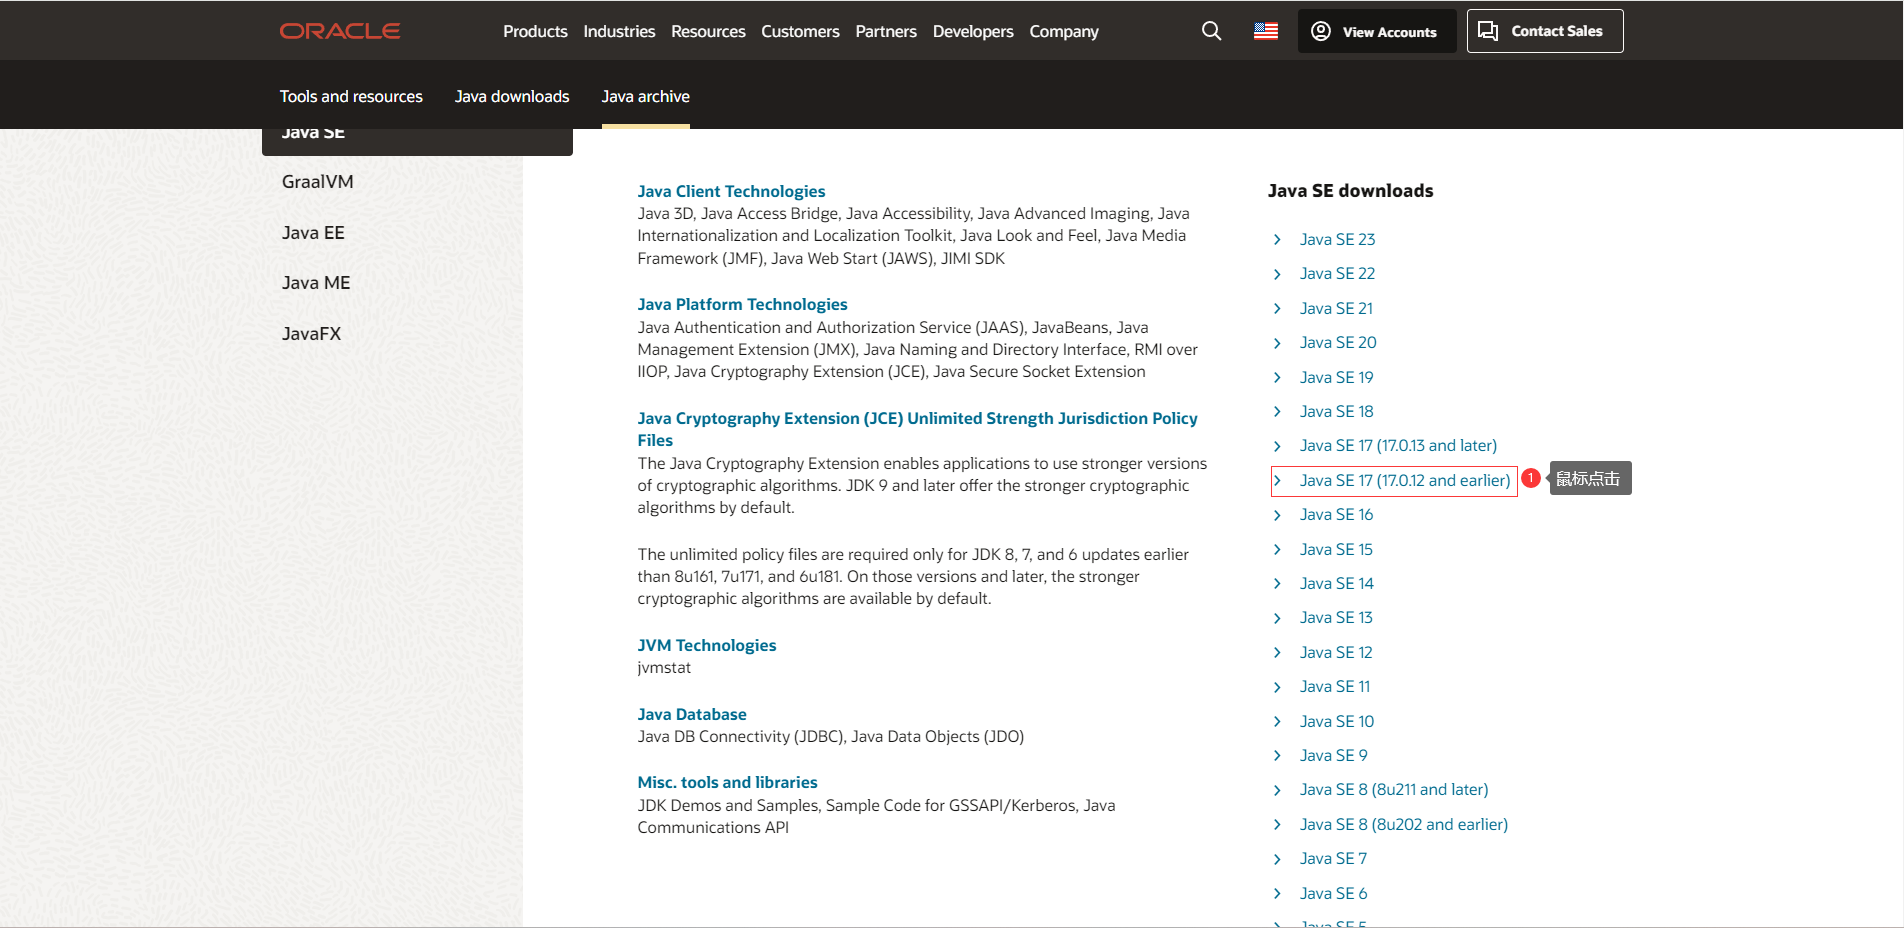This screenshot has width=1904, height=928.
Task: Open the JVM Technologies link
Action: 706,645
